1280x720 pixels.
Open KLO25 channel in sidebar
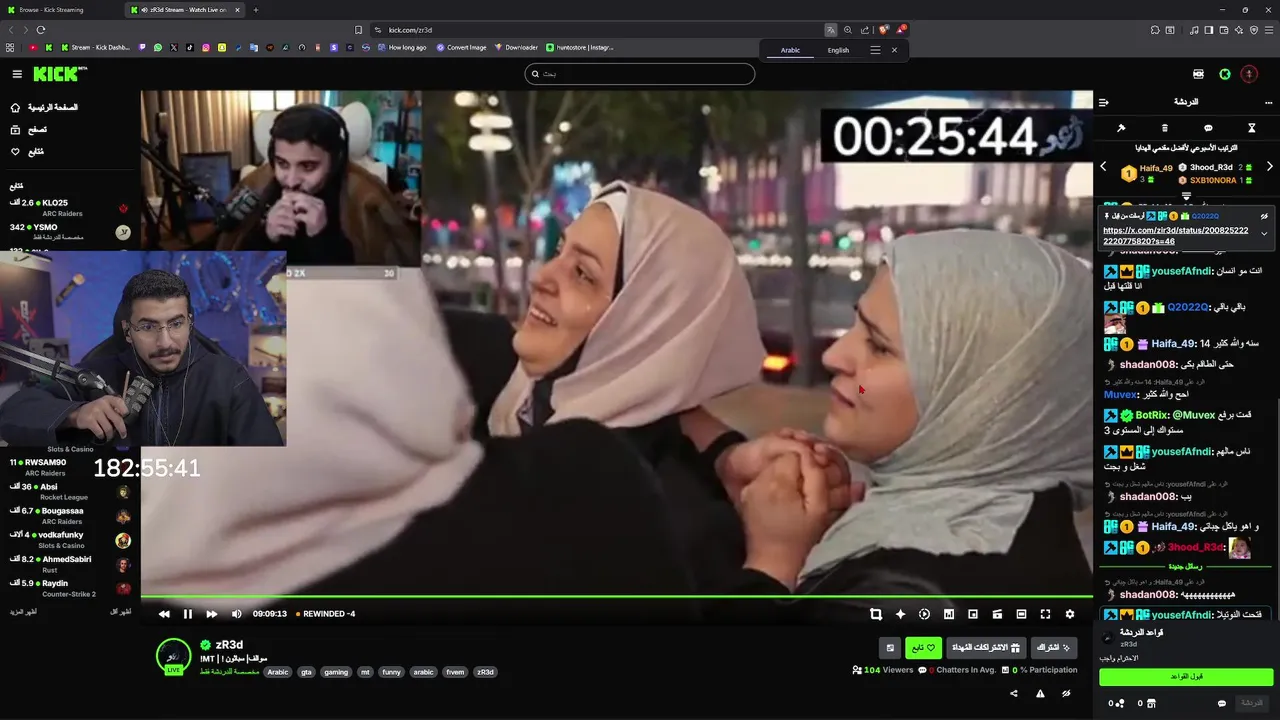pos(68,207)
